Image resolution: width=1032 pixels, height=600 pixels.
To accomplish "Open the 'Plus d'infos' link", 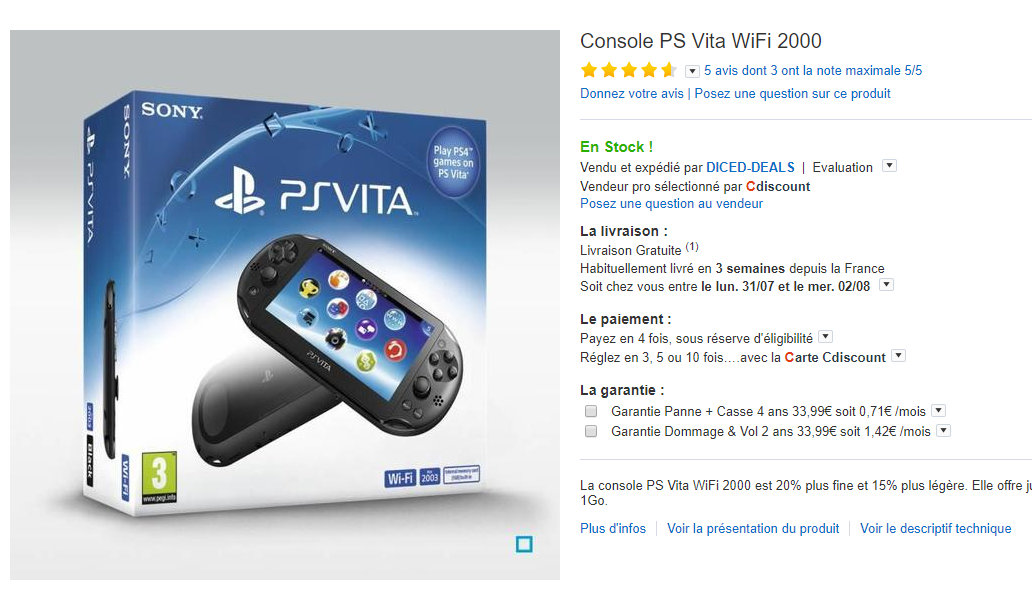I will pyautogui.click(x=613, y=528).
